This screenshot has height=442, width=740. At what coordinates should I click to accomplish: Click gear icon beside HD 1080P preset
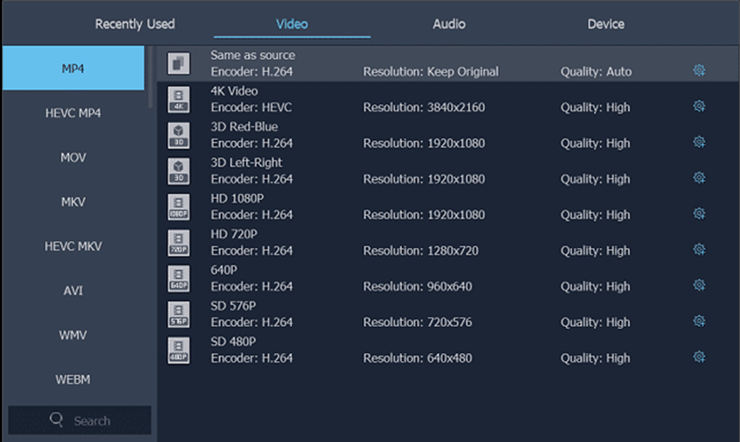(699, 214)
